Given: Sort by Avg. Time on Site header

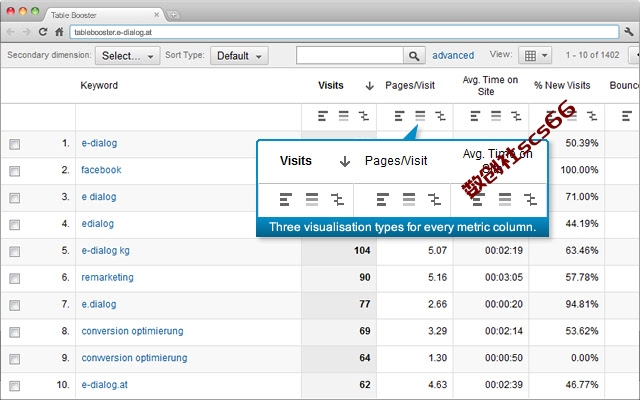Looking at the screenshot, I should 490,86.
